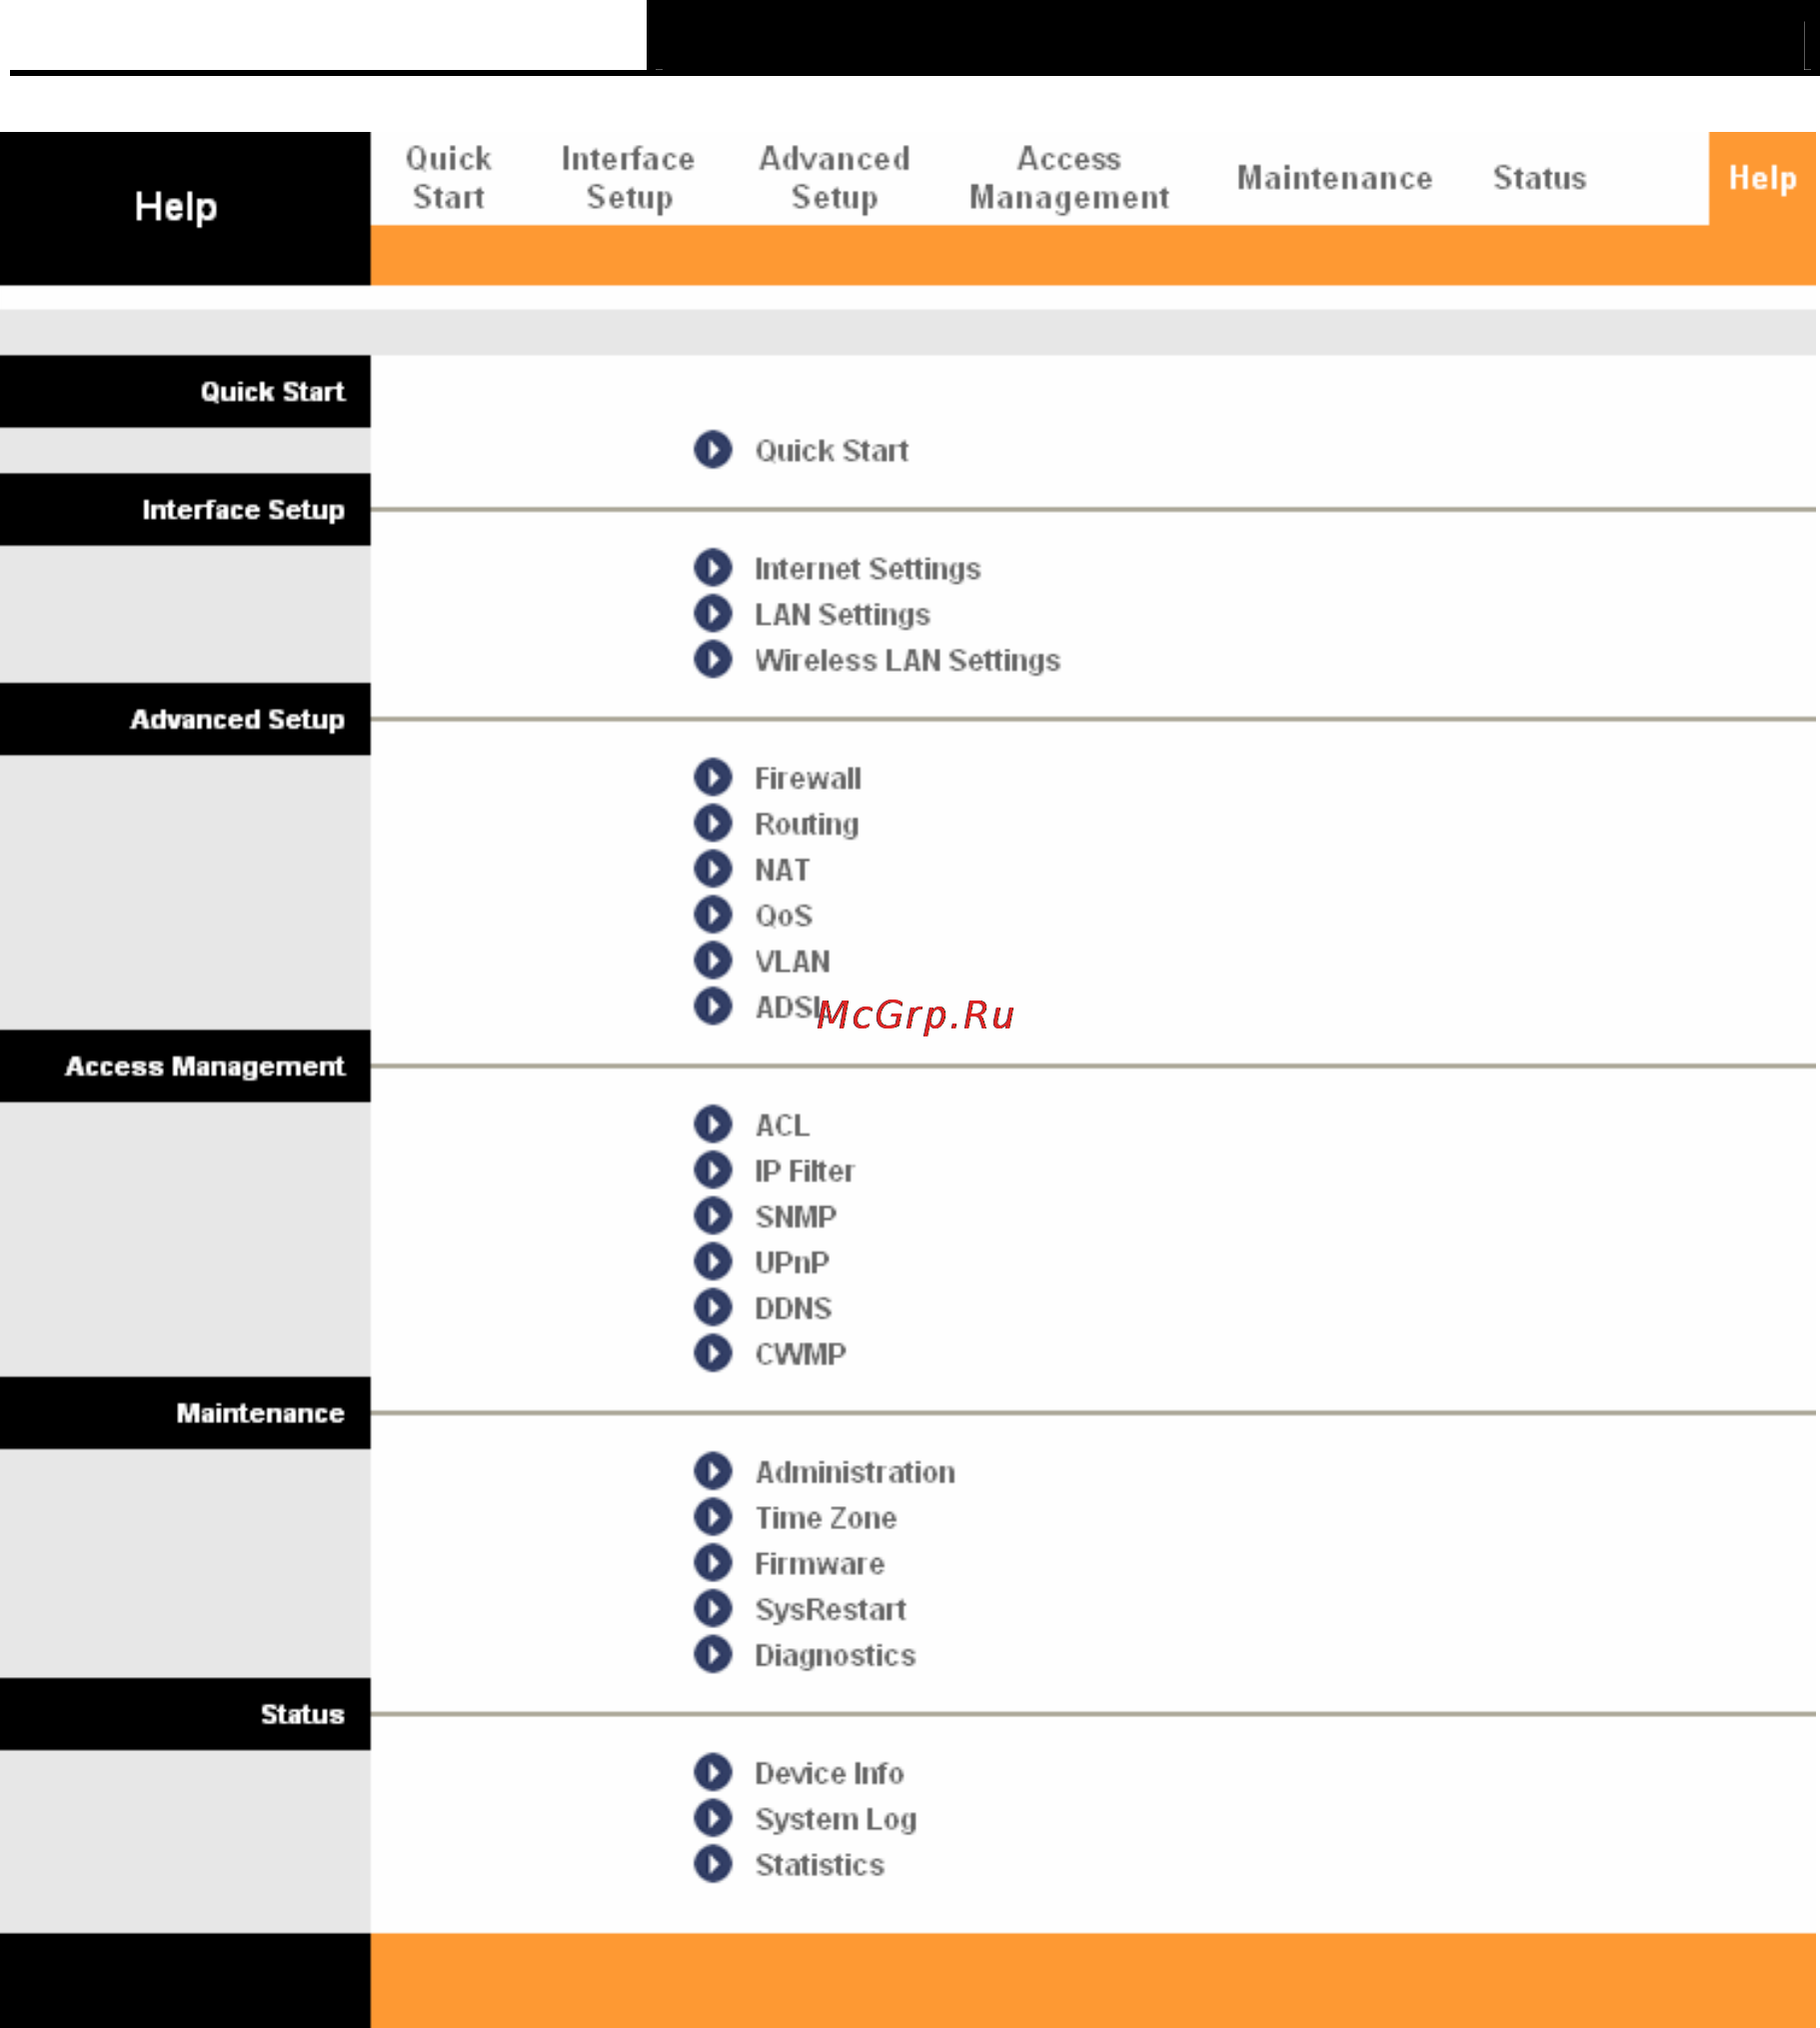The width and height of the screenshot is (1820, 2028).
Task: Click the arrow bullet beside NAT
Action: pos(714,870)
